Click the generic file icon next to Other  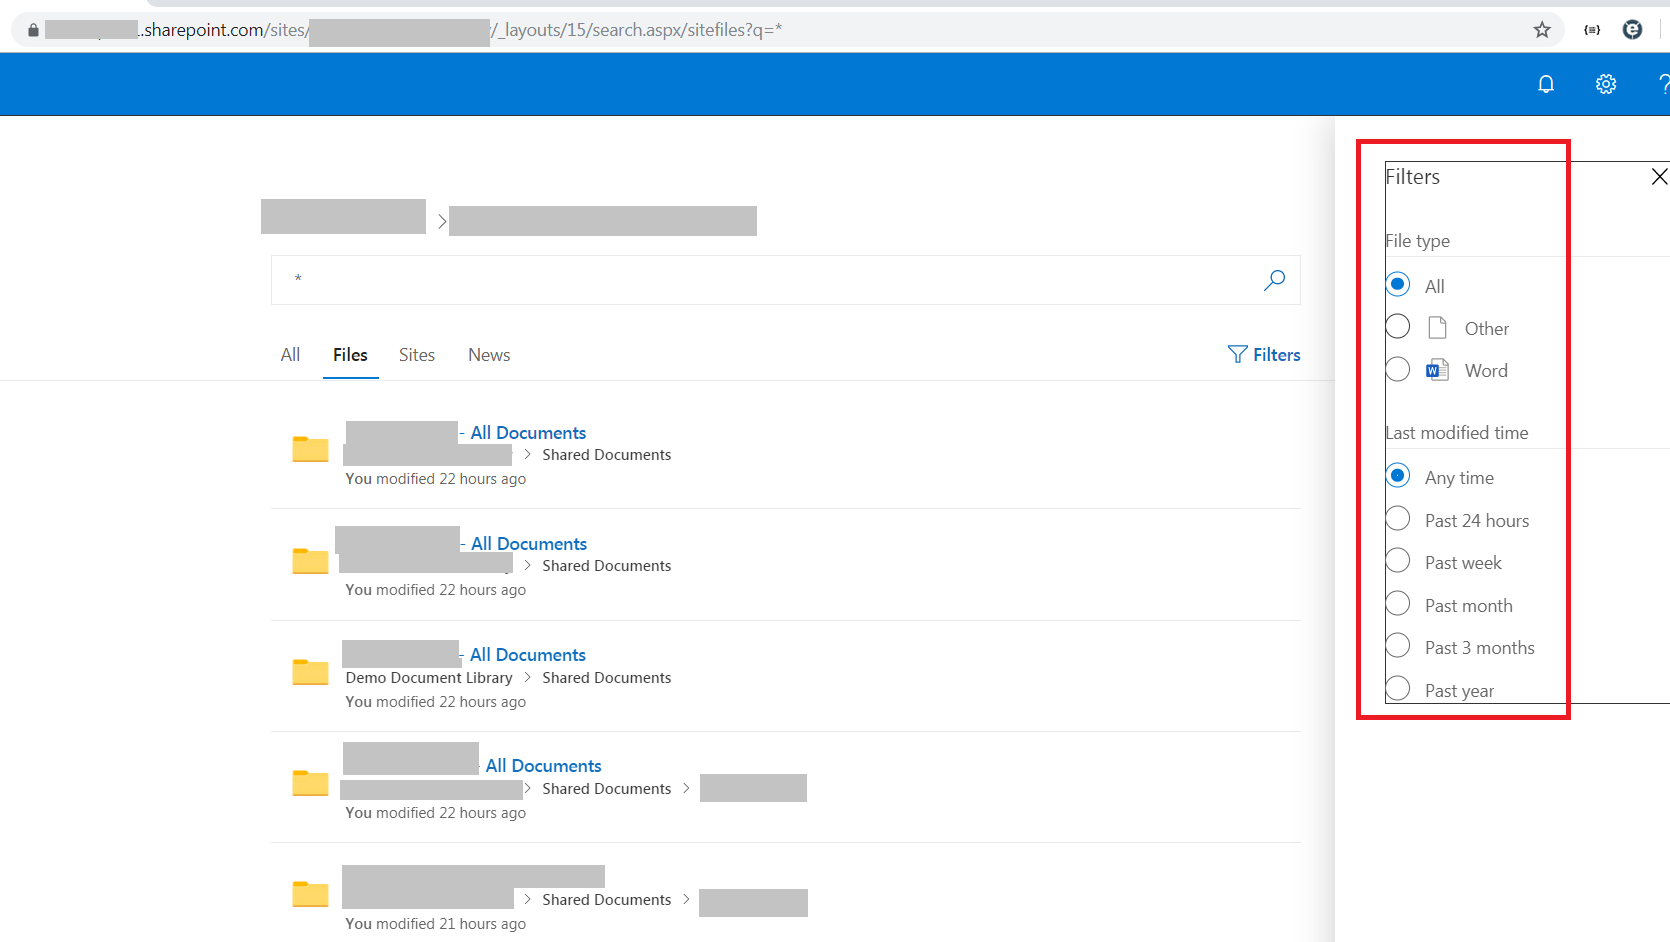tap(1437, 327)
